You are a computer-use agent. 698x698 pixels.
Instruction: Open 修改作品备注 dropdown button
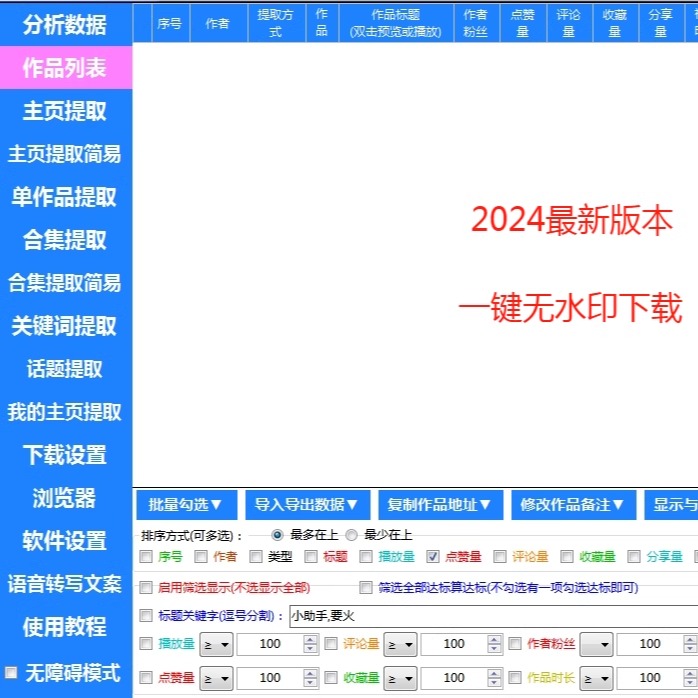pos(573,505)
